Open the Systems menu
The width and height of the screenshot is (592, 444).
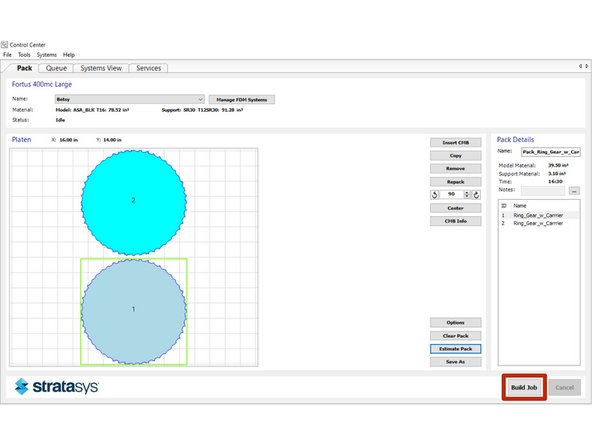coord(46,55)
